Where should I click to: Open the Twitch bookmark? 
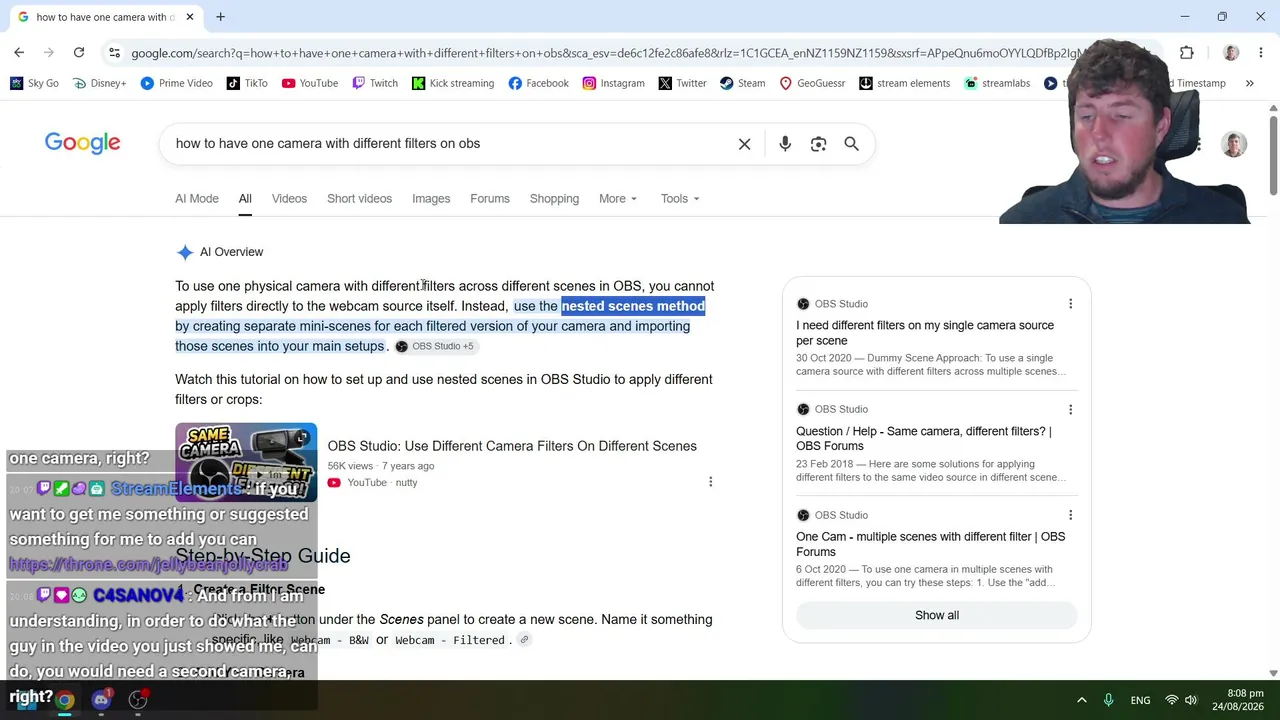point(375,83)
